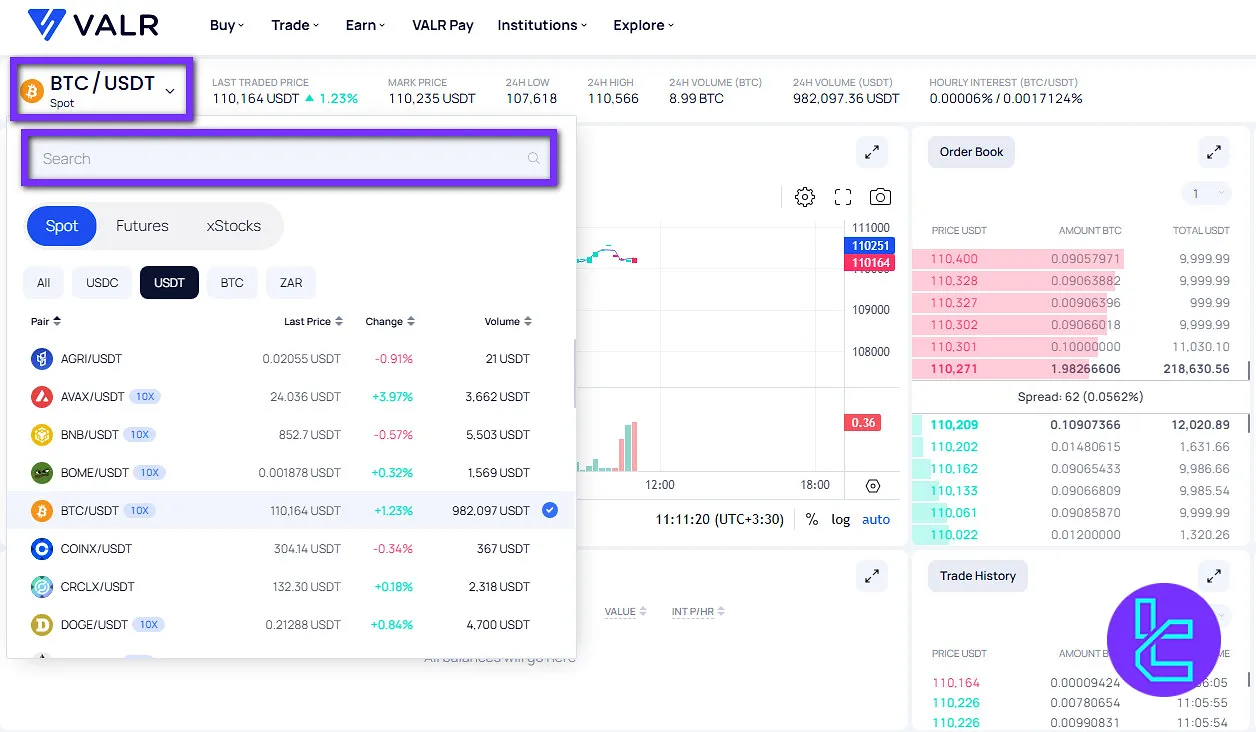Click bid price 110,209 in order book
This screenshot has width=1256, height=732.
954,425
